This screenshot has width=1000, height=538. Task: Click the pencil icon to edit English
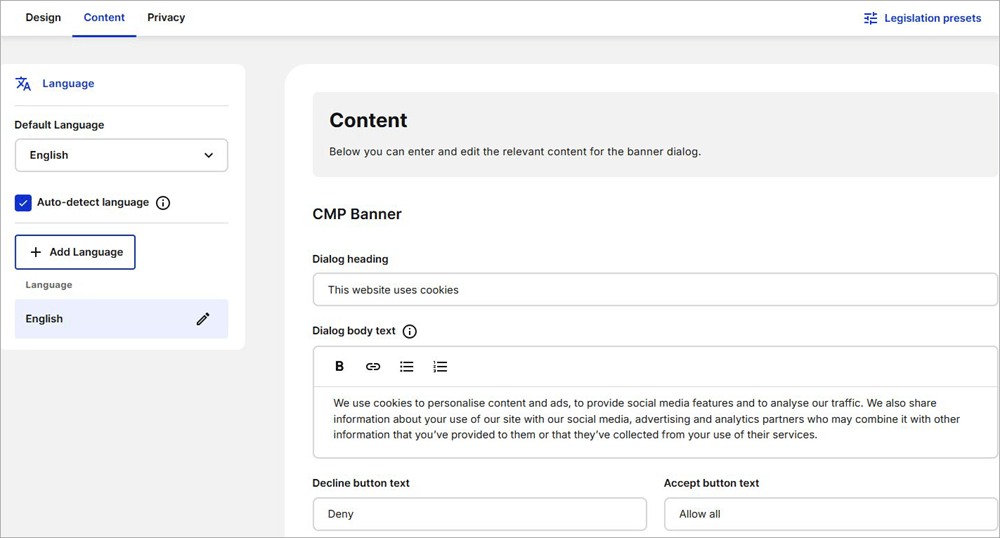(x=203, y=319)
